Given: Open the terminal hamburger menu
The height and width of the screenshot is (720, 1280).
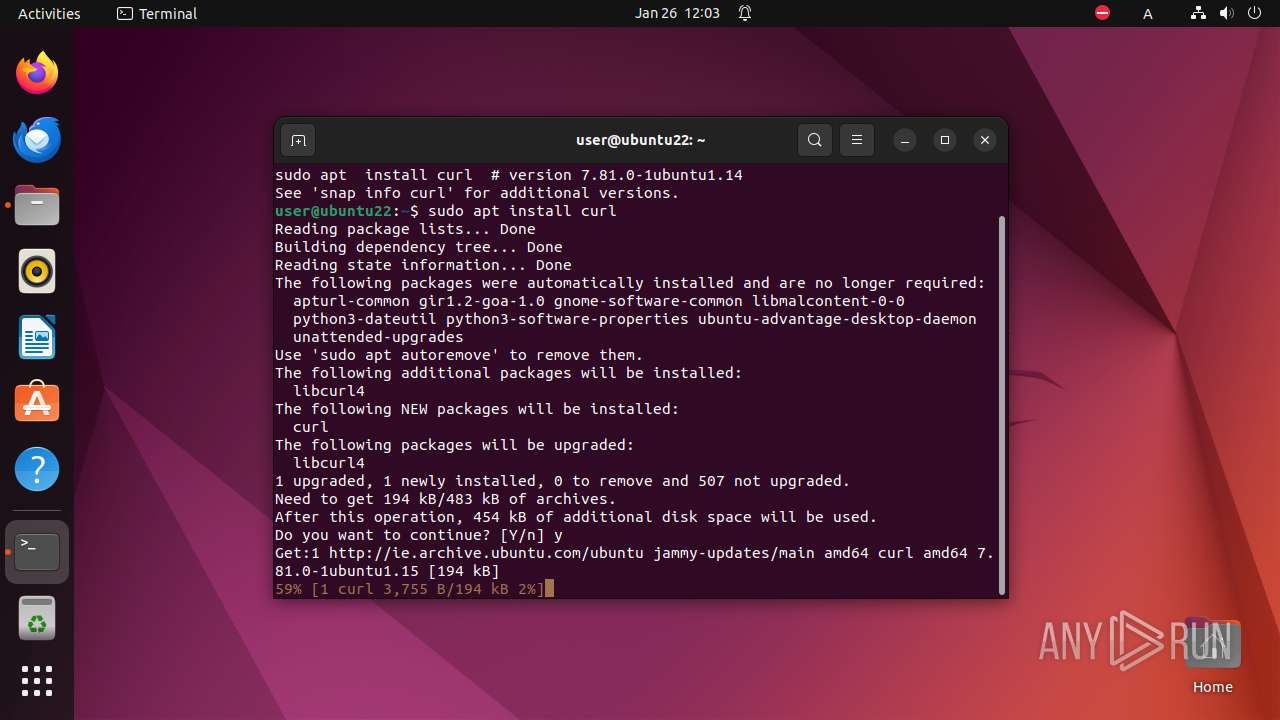Looking at the screenshot, I should 857,140.
